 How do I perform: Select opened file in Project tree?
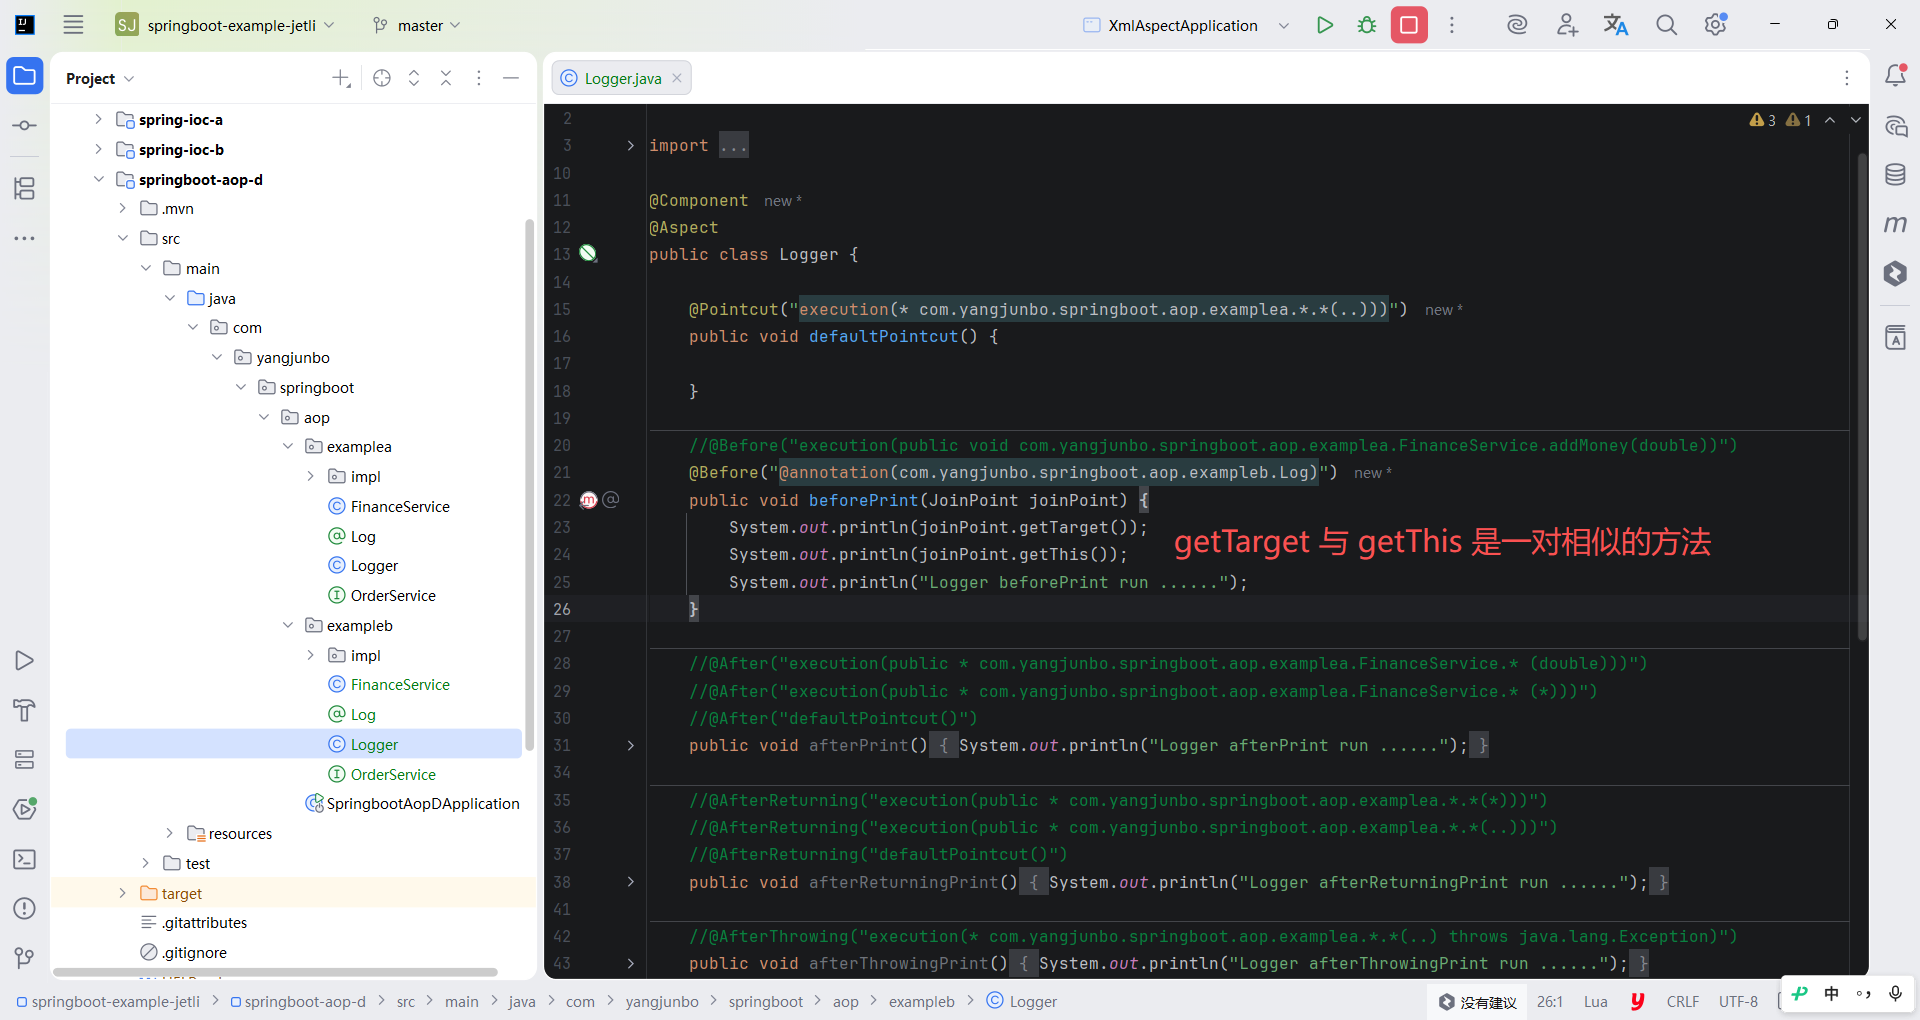pos(382,78)
